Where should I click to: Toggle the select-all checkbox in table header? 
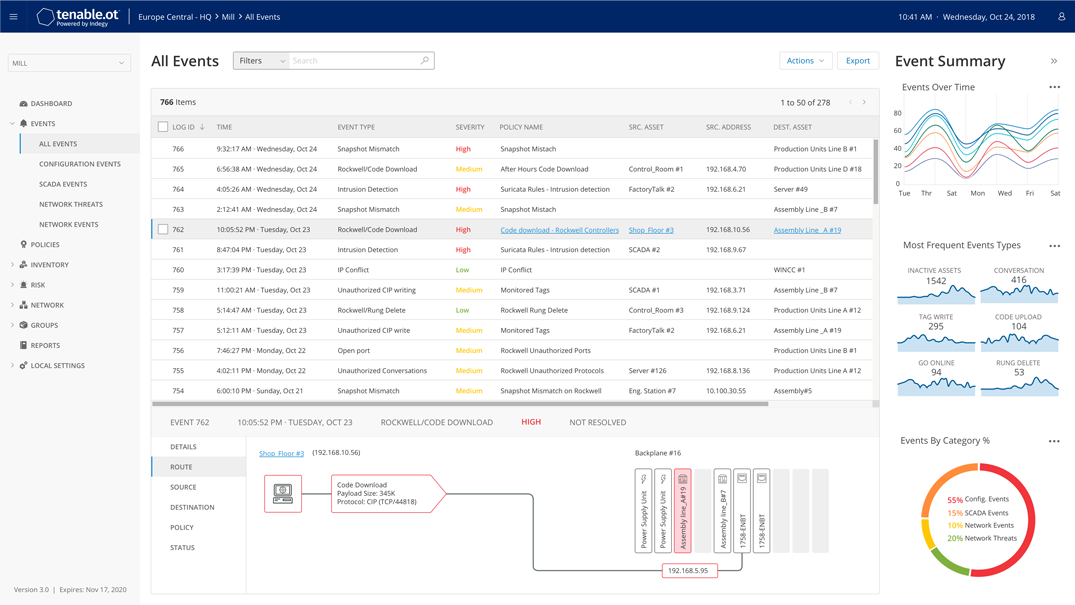click(162, 127)
